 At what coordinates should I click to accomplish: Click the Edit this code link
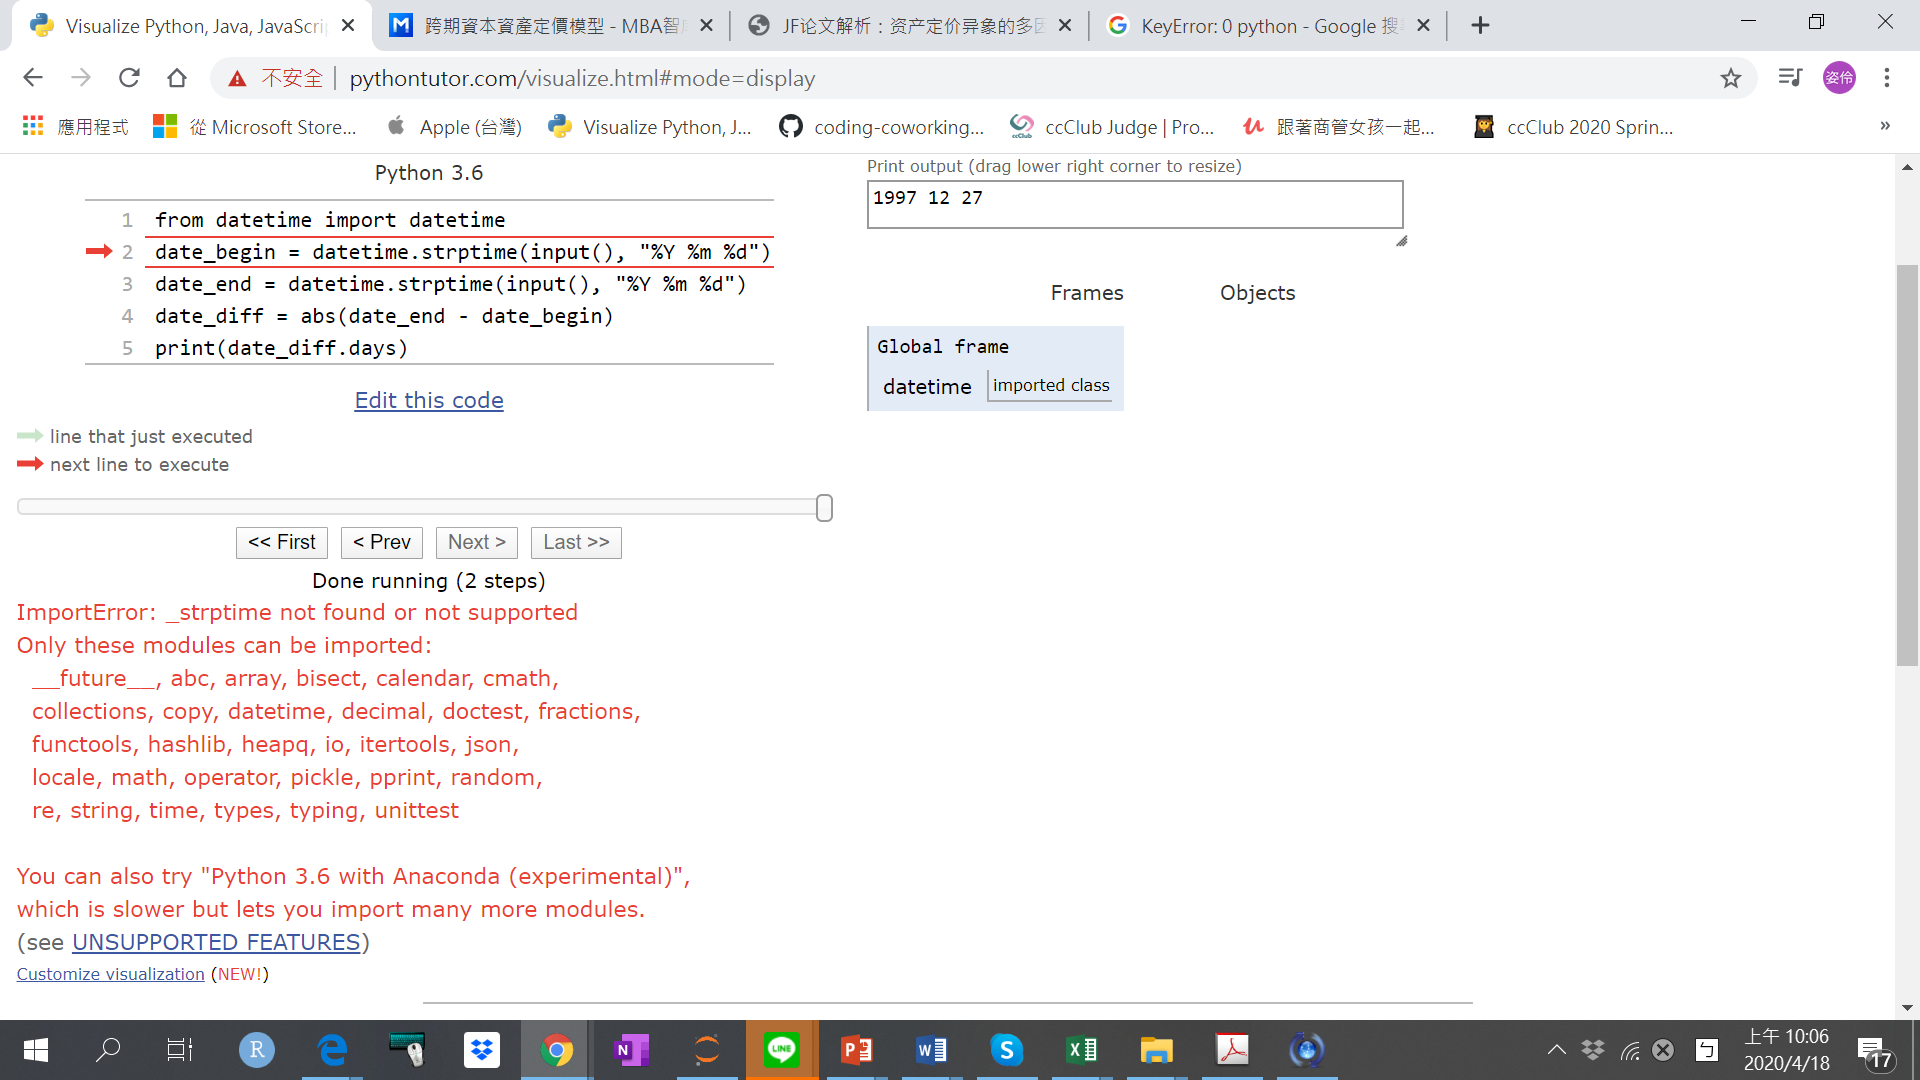[429, 400]
